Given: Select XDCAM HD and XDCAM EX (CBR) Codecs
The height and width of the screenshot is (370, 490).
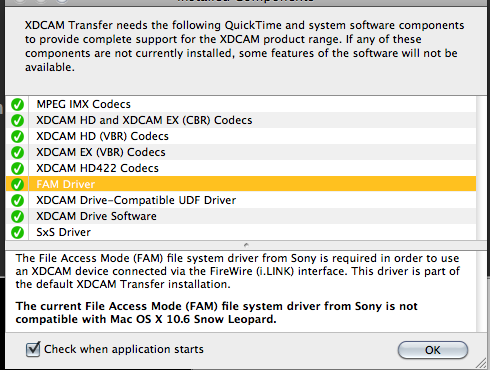Looking at the screenshot, I should click(x=241, y=120).
